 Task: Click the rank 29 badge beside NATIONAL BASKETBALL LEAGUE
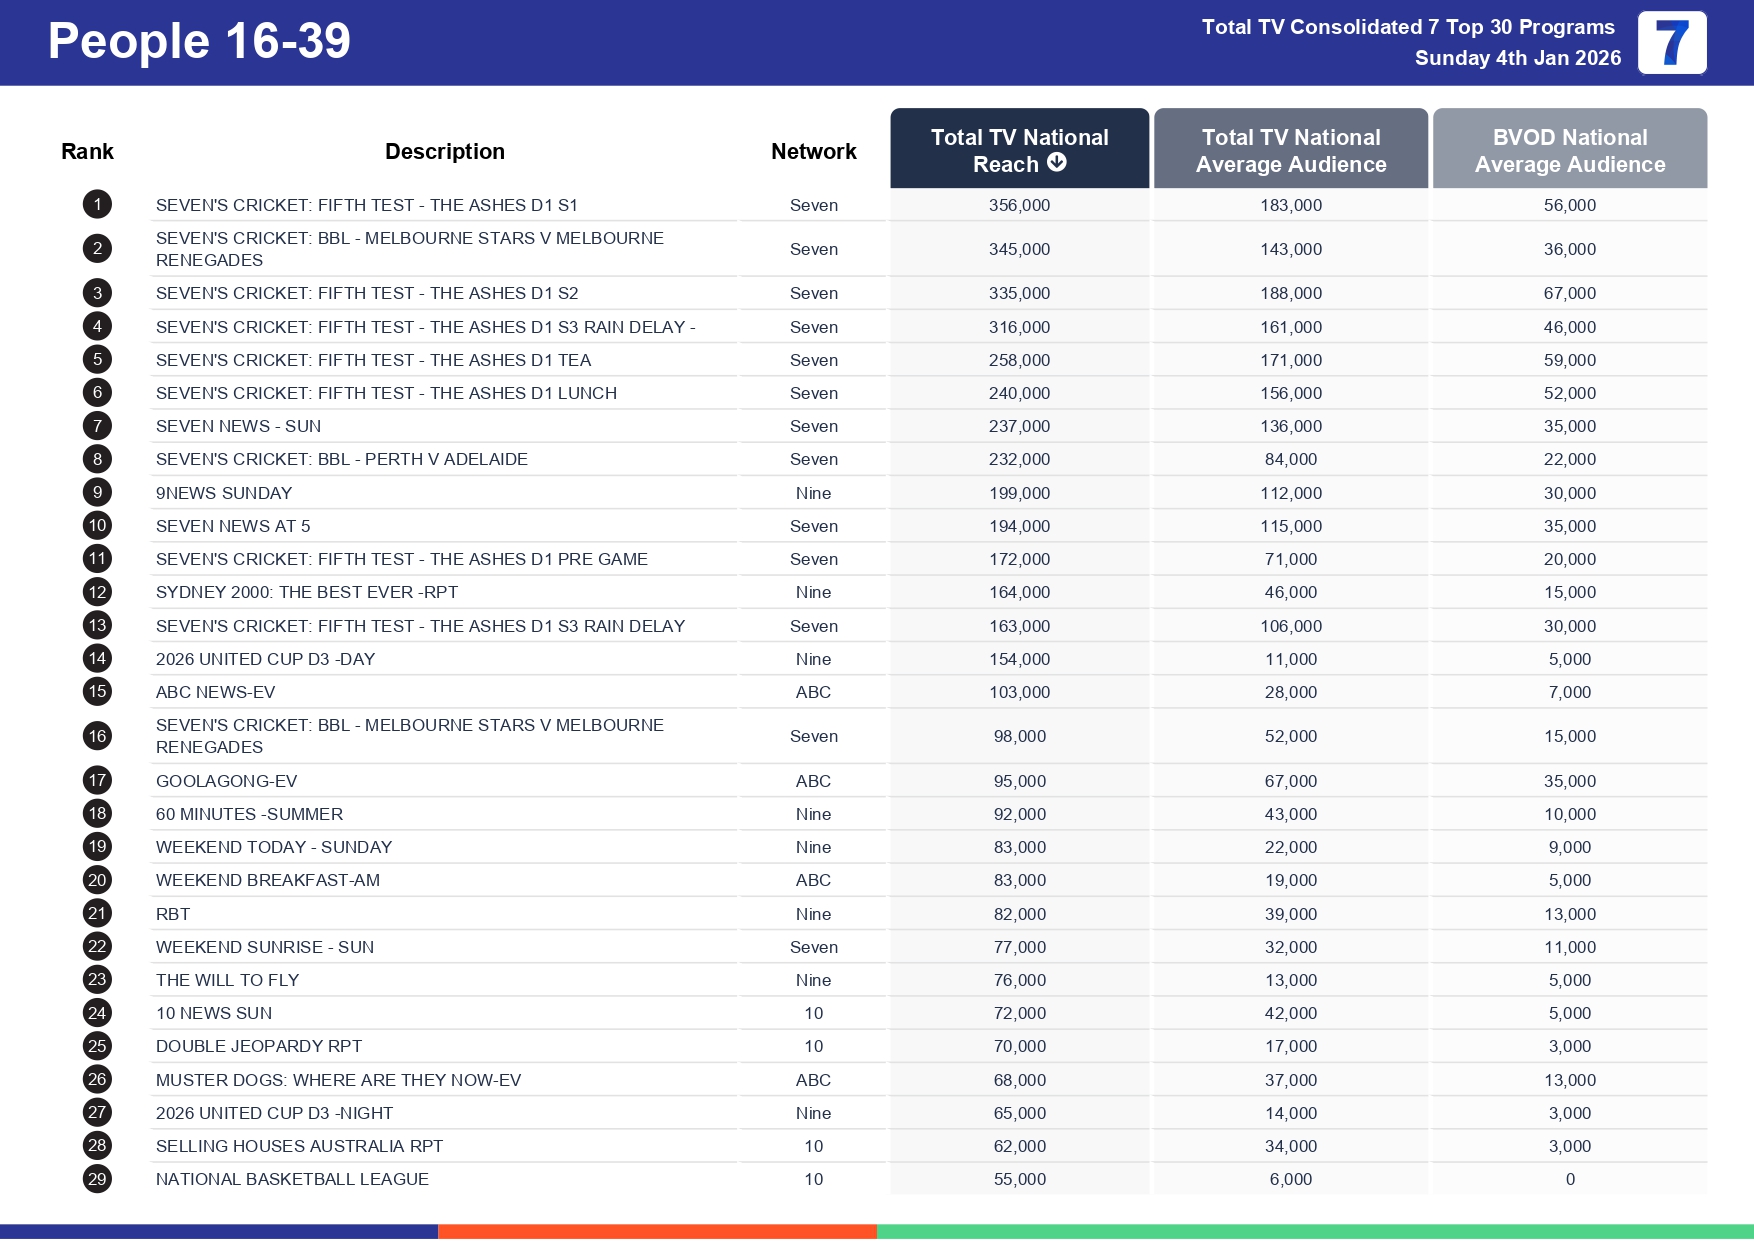click(x=97, y=1178)
